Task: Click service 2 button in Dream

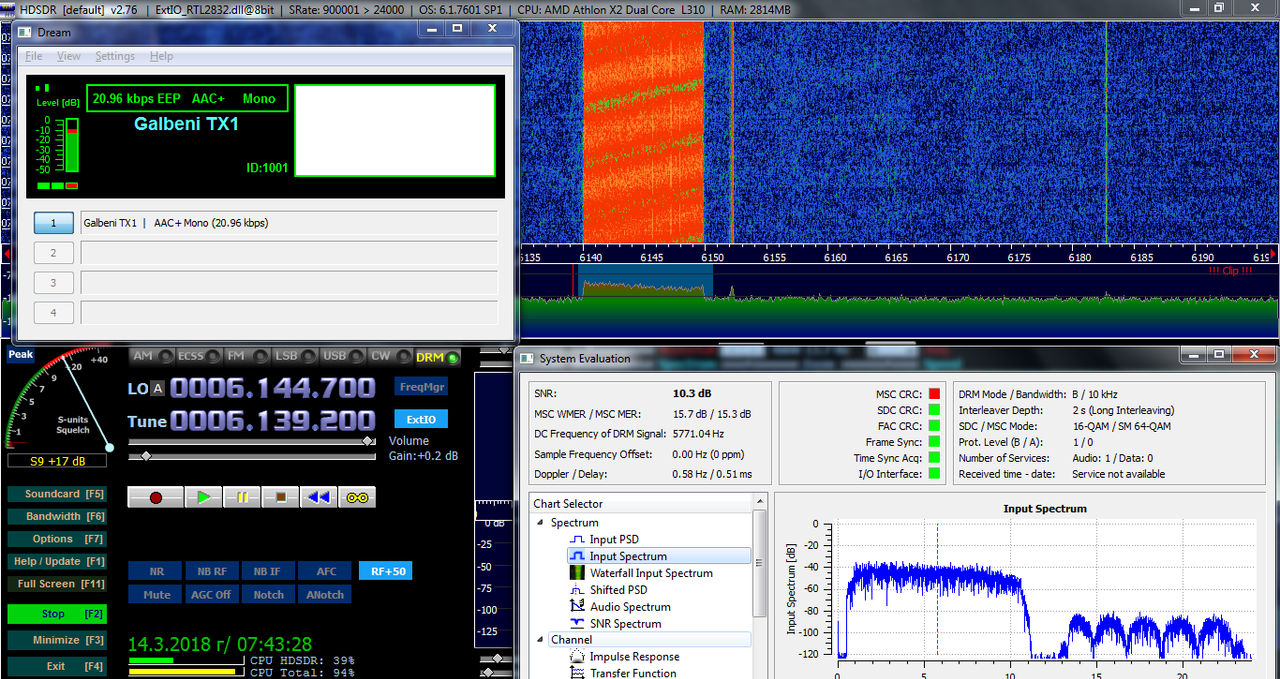Action: (54, 253)
